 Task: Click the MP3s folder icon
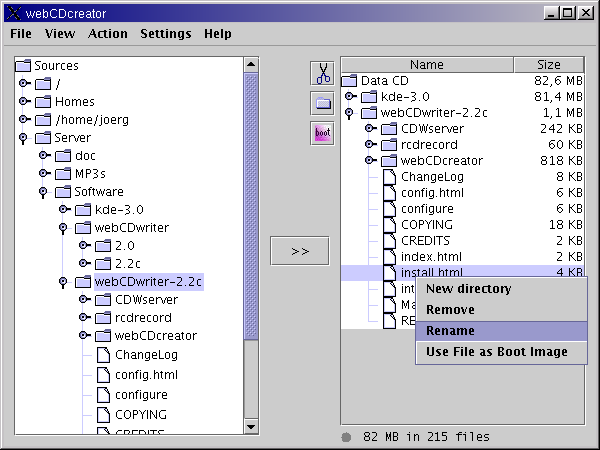click(63, 174)
